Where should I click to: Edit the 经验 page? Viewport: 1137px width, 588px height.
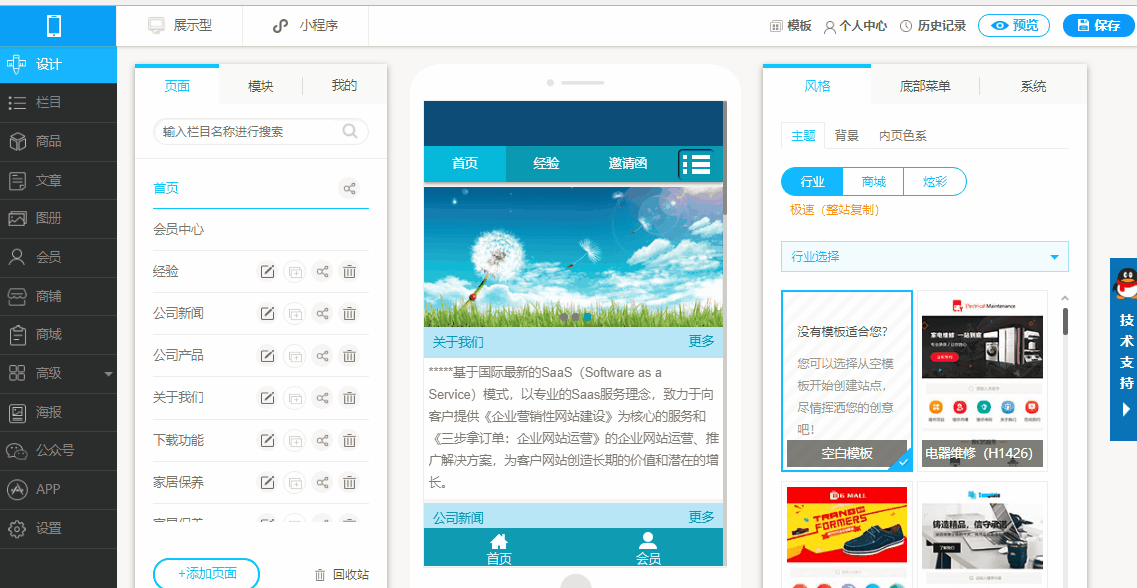point(268,272)
